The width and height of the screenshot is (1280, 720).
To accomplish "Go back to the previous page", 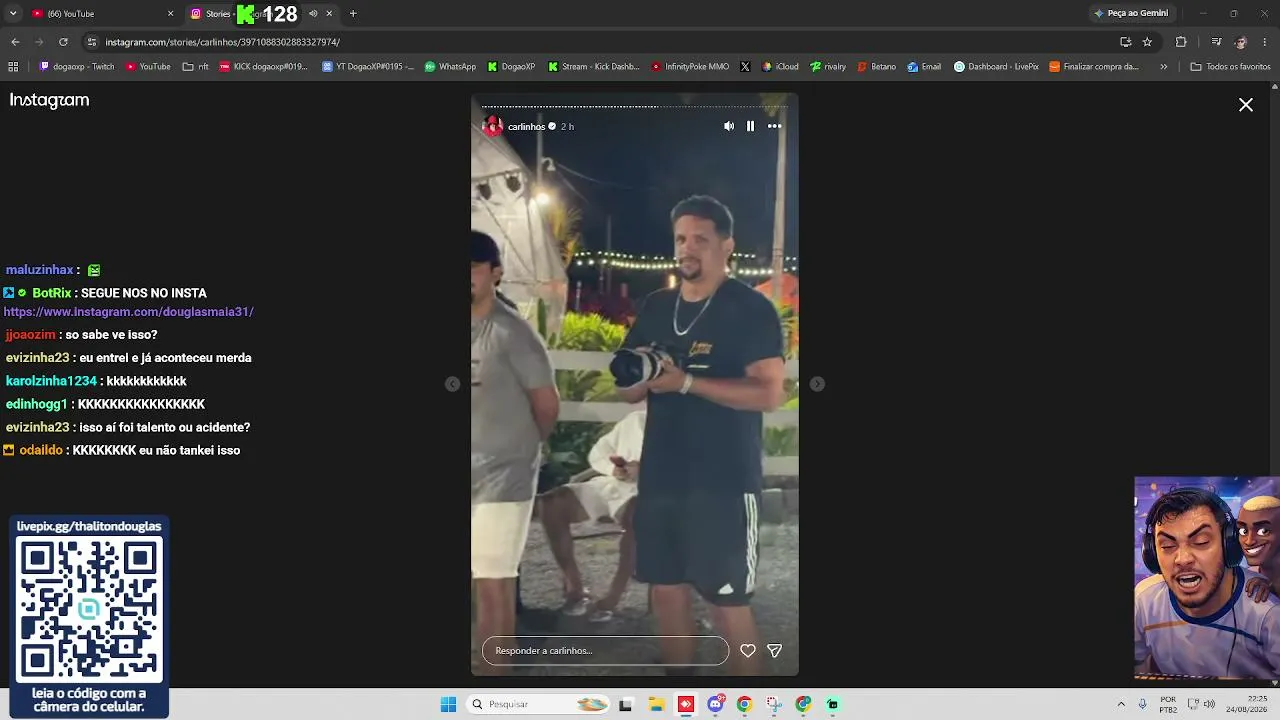I will pyautogui.click(x=15, y=42).
